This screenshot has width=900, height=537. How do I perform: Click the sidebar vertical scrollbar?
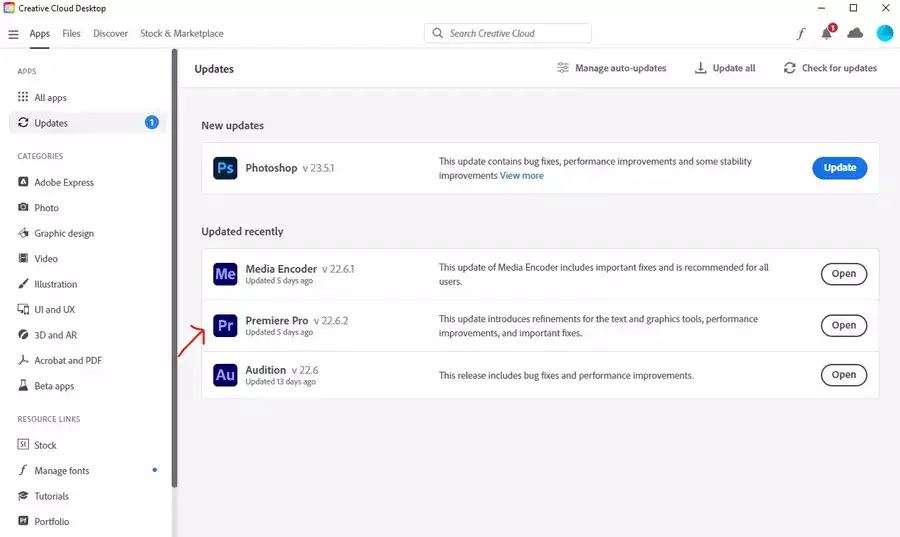click(x=174, y=268)
